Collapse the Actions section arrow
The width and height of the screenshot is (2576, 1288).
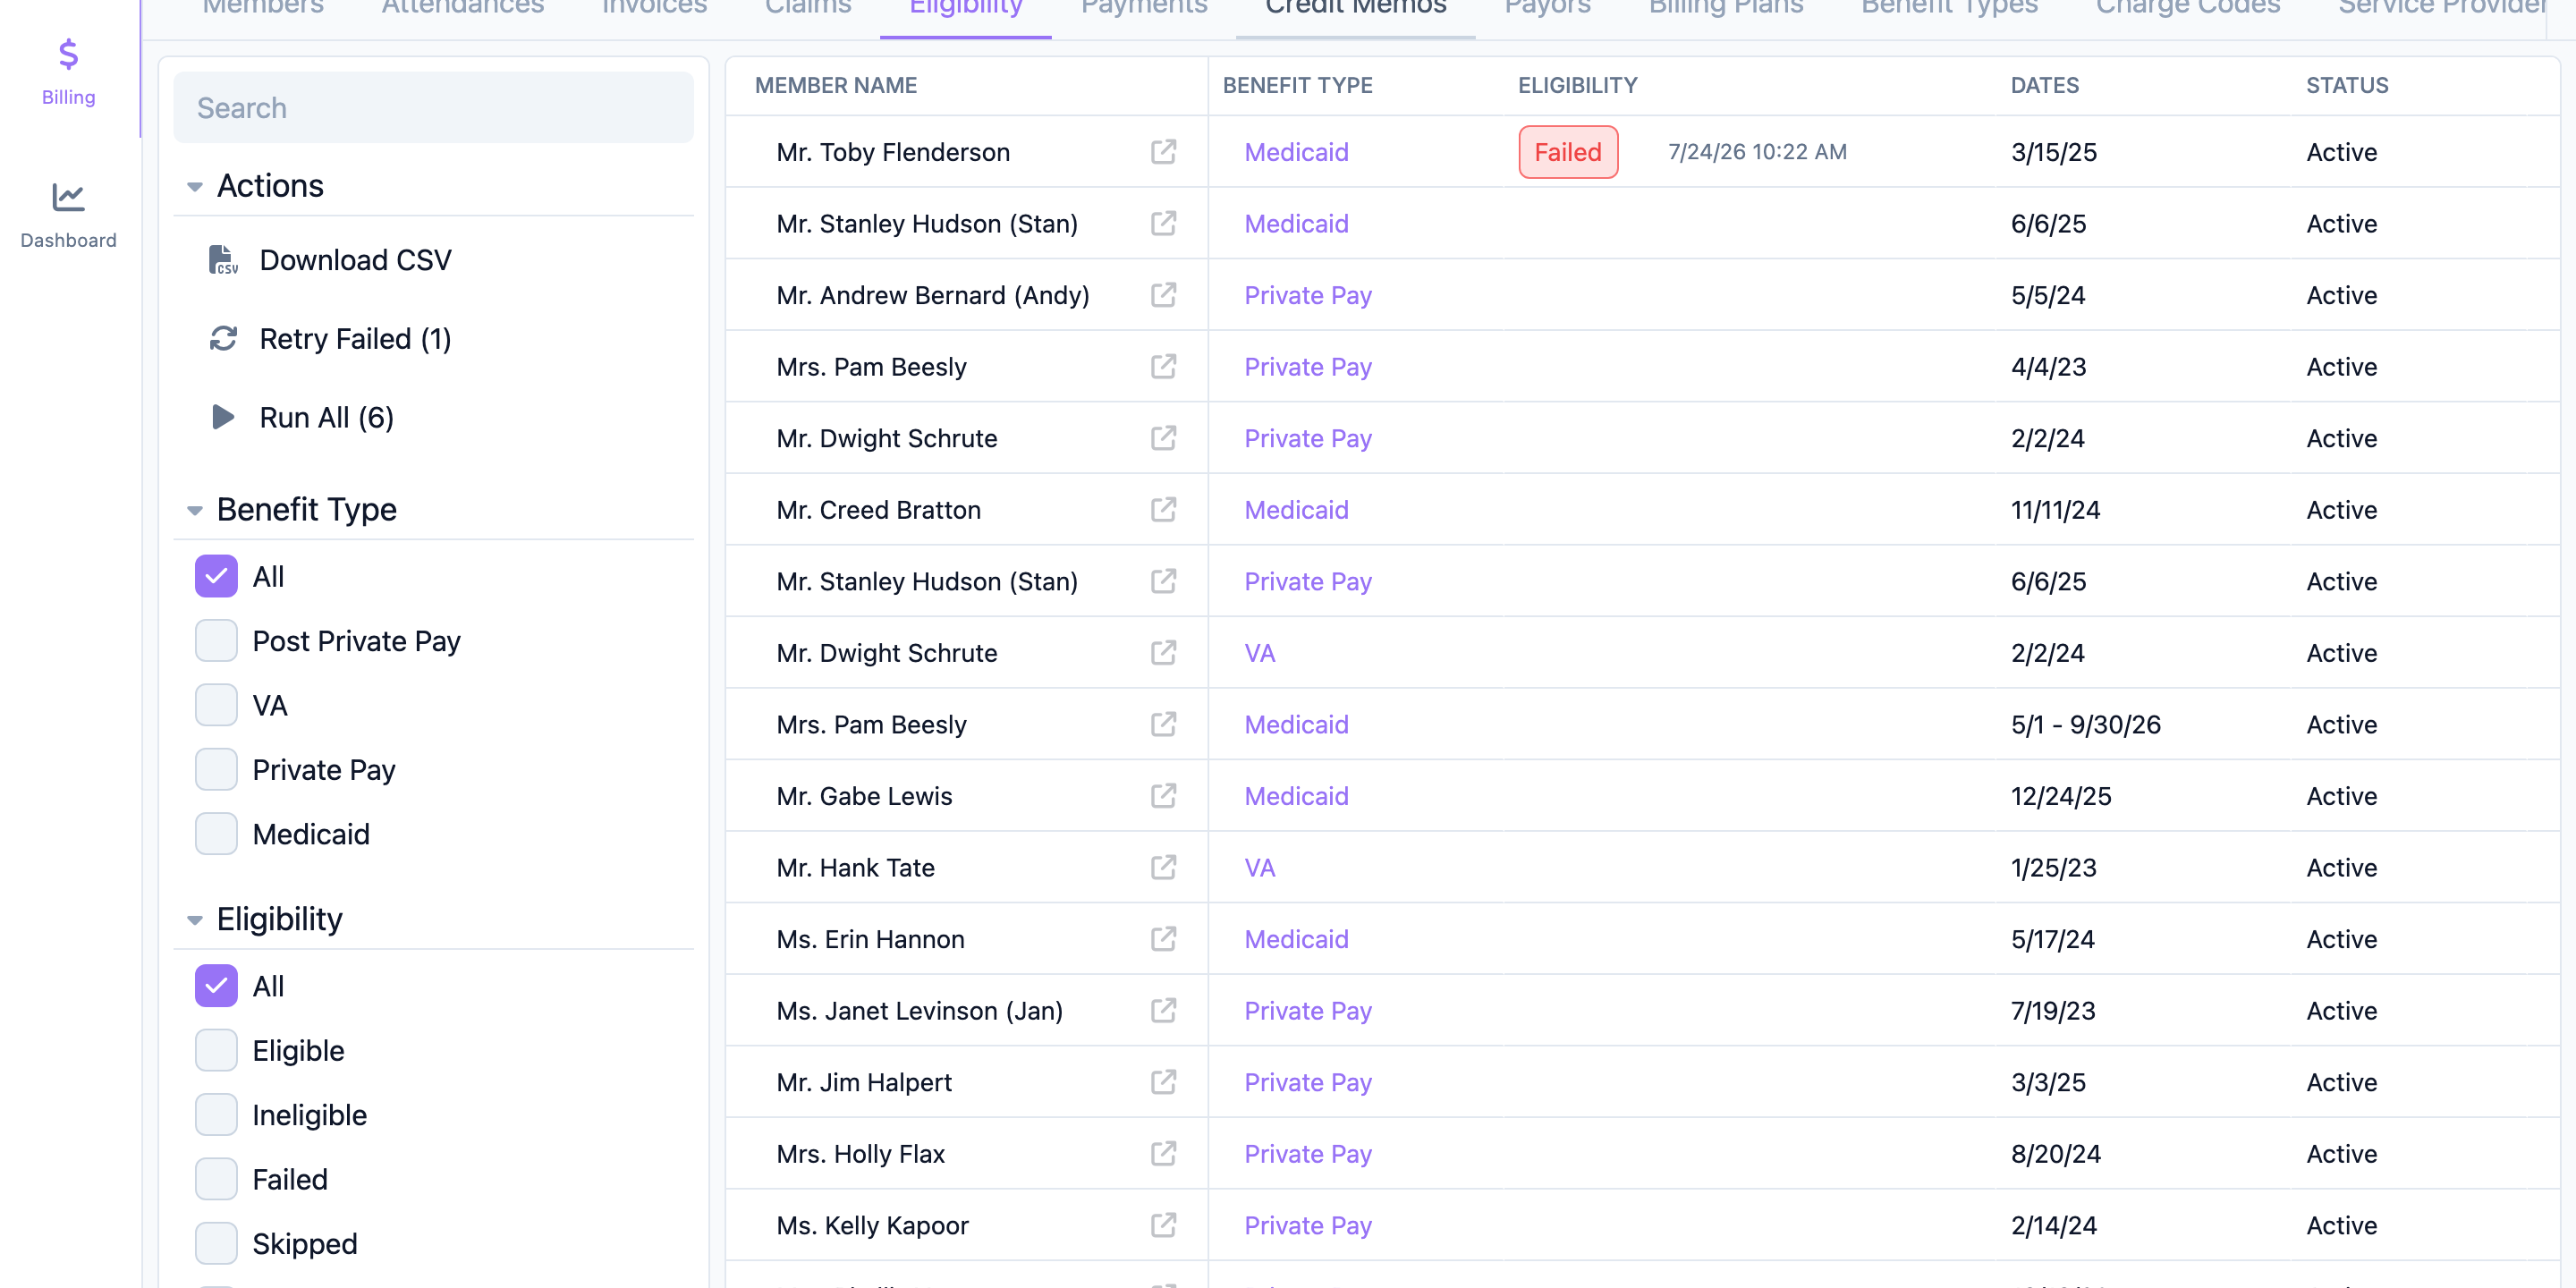(x=195, y=187)
